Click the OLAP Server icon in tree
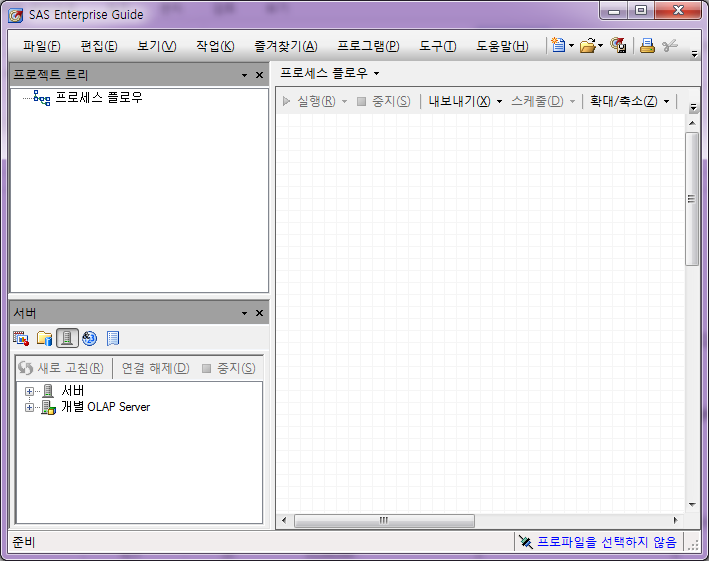Screen dimensions: 709x561 (48, 407)
